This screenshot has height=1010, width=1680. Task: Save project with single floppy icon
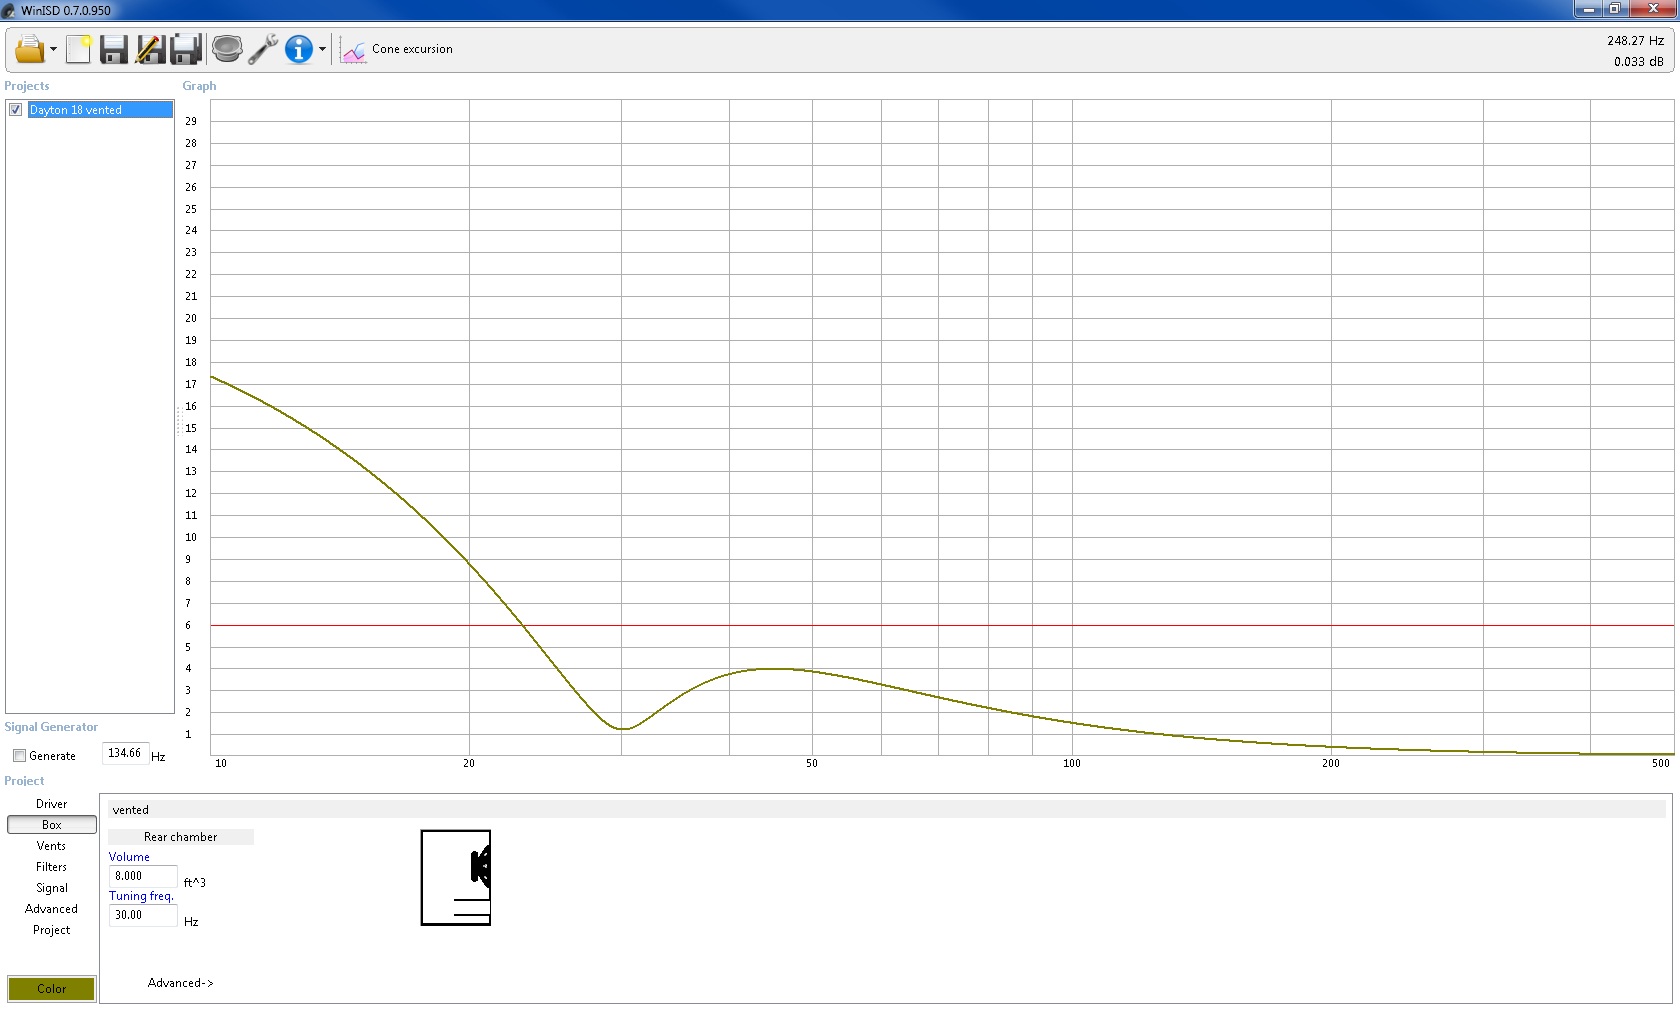pyautogui.click(x=114, y=49)
